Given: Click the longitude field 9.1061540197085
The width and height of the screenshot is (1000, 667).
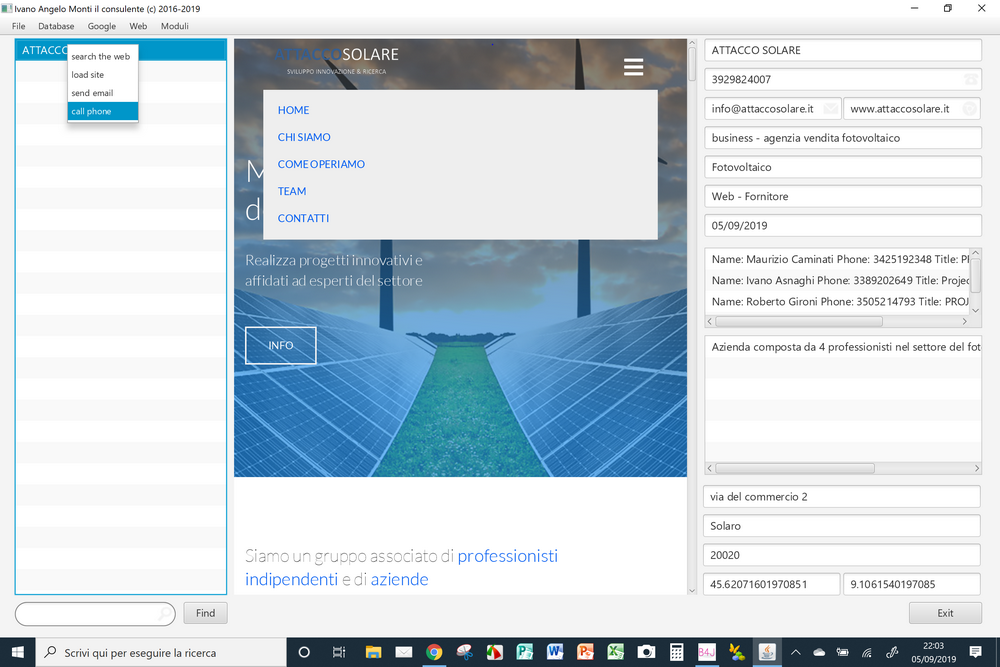Looking at the screenshot, I should pyautogui.click(x=911, y=584).
